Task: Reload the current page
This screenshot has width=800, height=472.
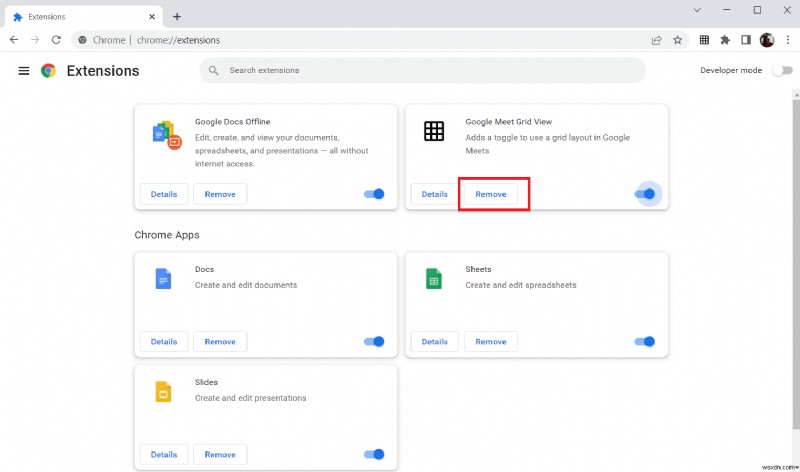Action: tap(55, 40)
